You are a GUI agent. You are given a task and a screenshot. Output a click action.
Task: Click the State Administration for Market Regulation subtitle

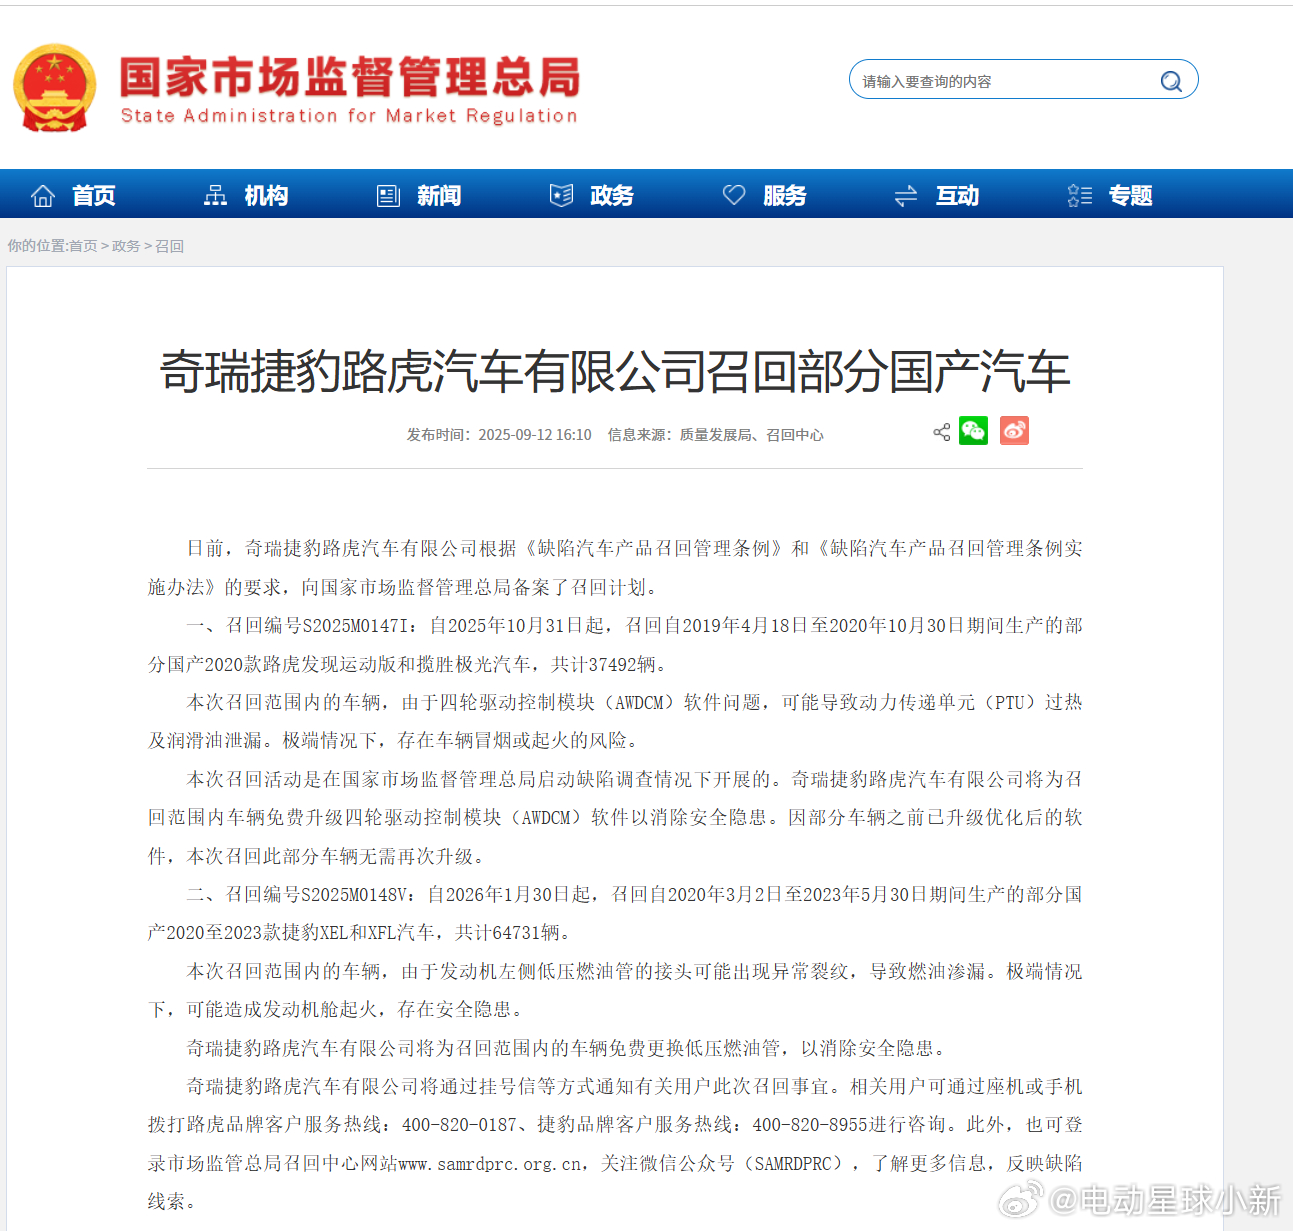pyautogui.click(x=349, y=116)
